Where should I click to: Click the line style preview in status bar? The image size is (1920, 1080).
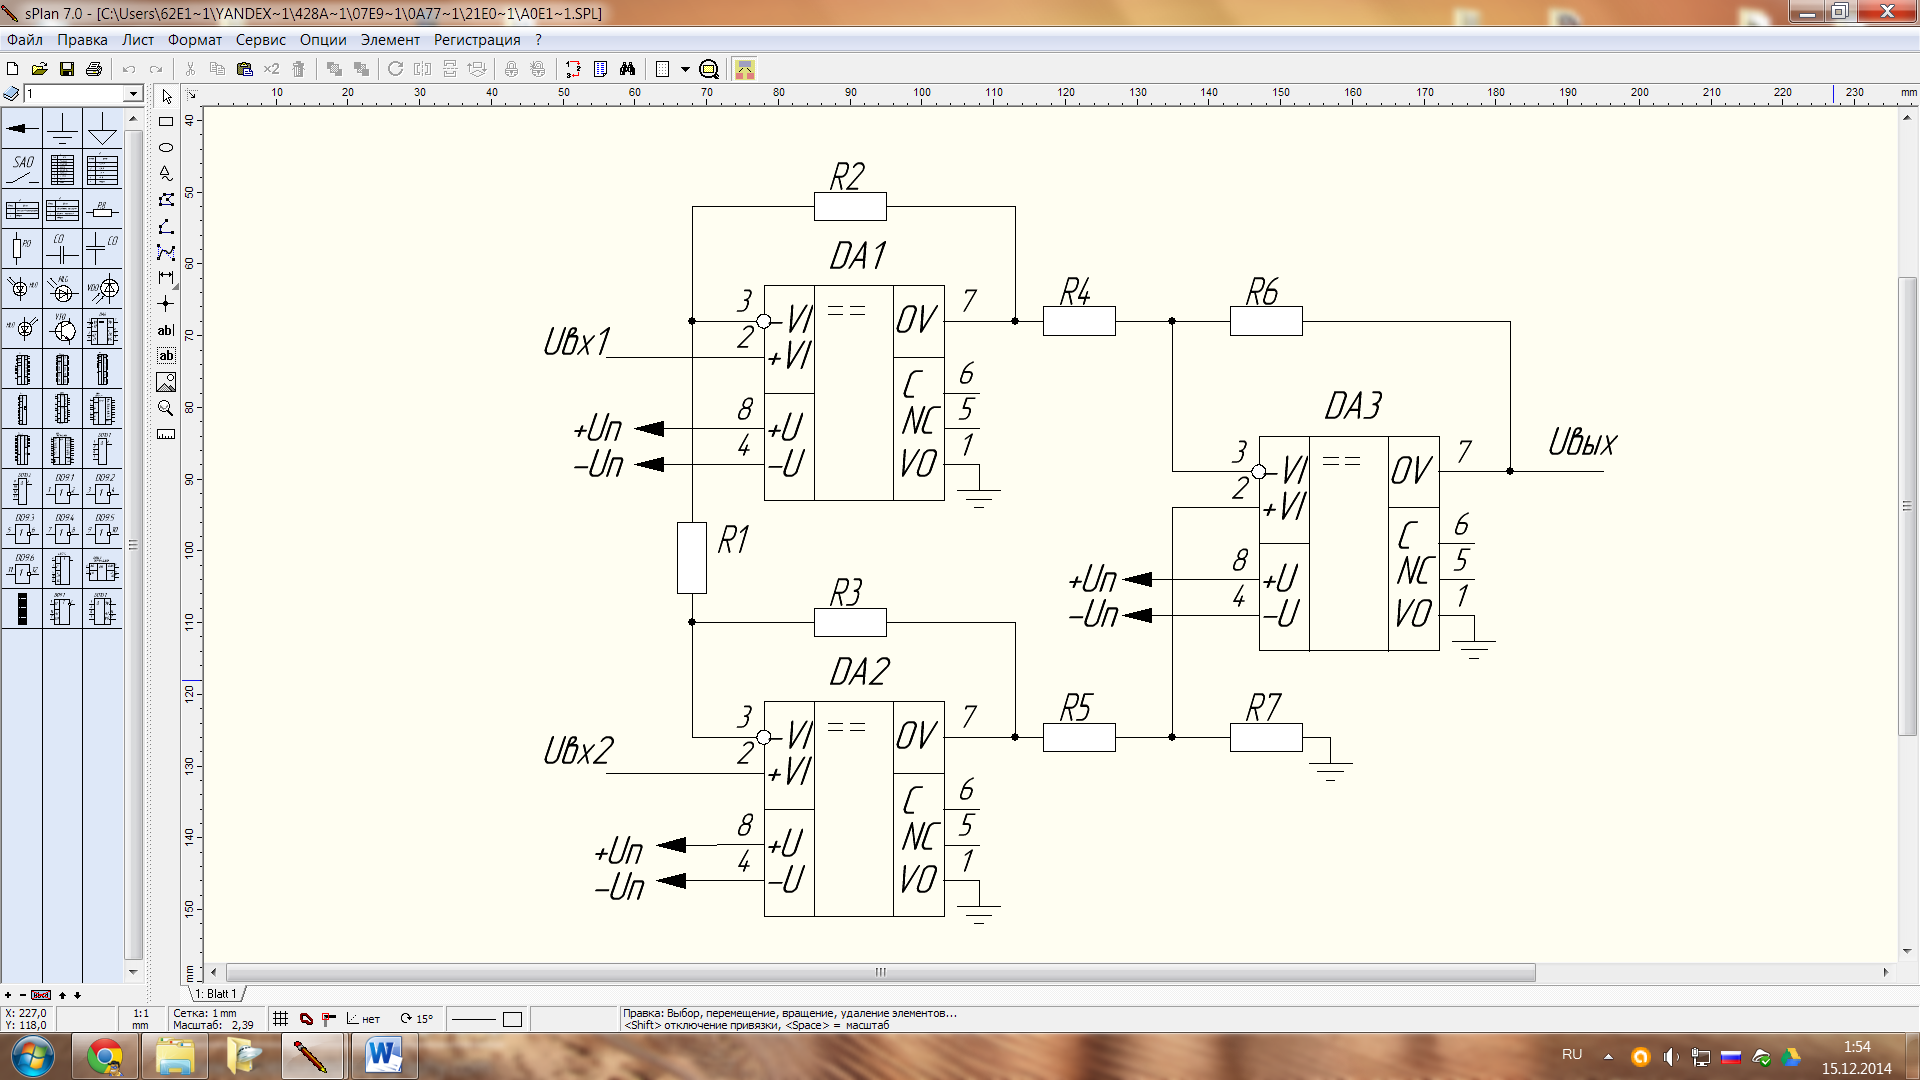click(x=474, y=1019)
